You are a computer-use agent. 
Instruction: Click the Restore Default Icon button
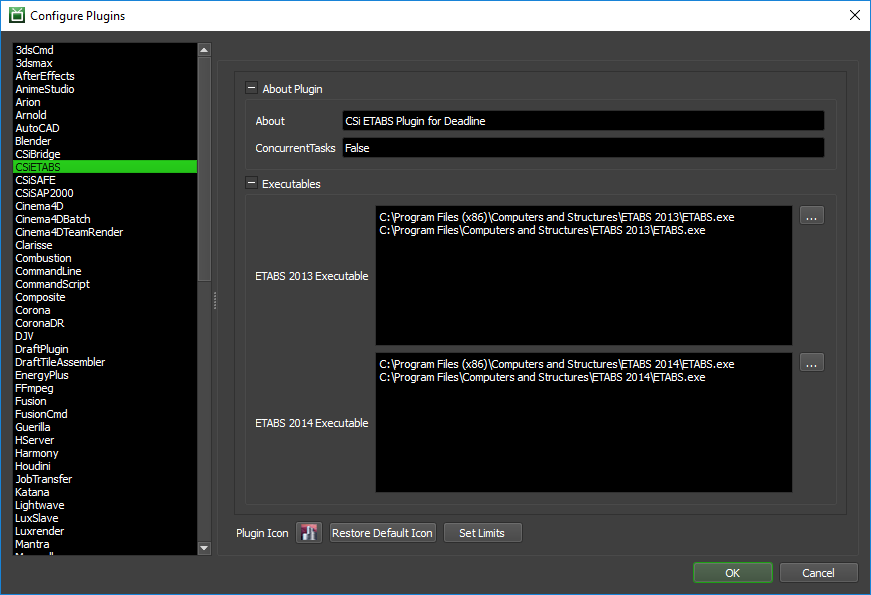click(382, 533)
